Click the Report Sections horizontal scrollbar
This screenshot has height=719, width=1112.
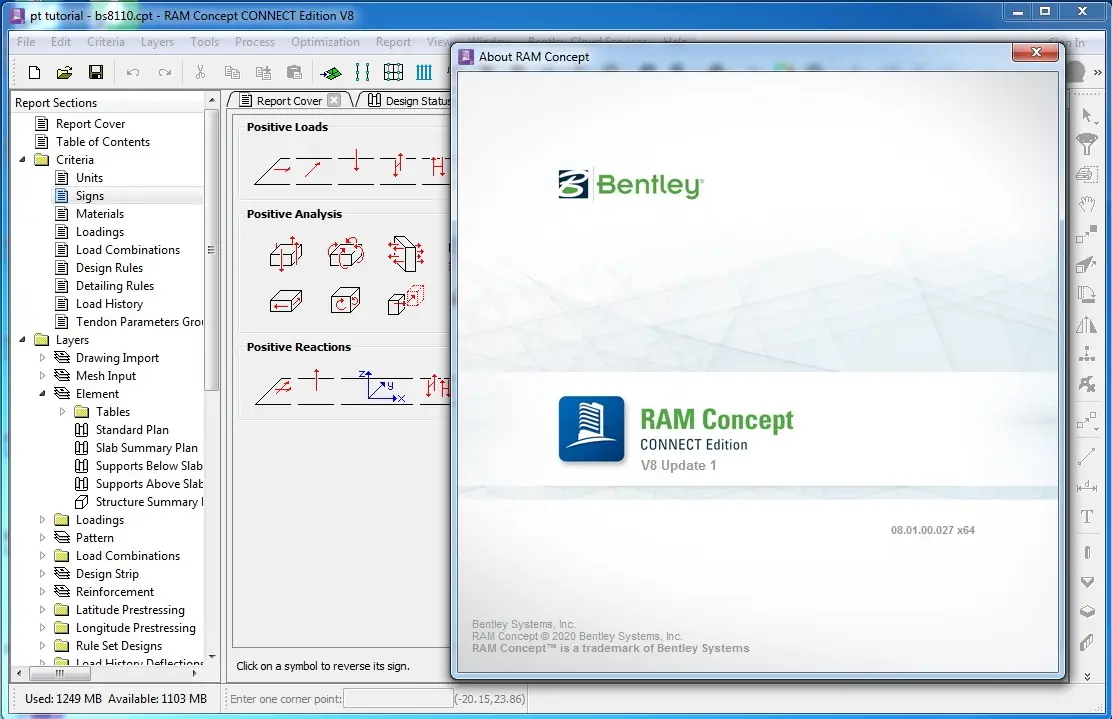pos(60,673)
